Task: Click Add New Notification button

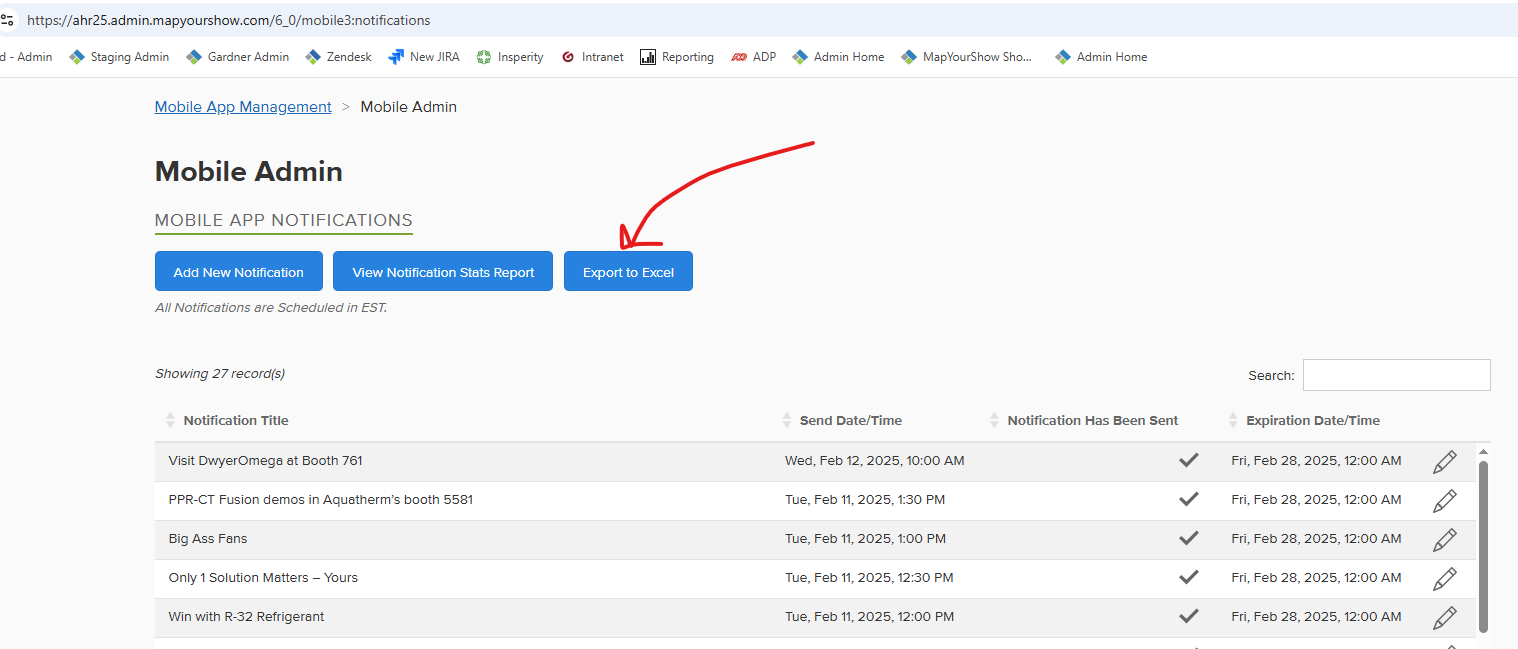Action: tap(239, 271)
